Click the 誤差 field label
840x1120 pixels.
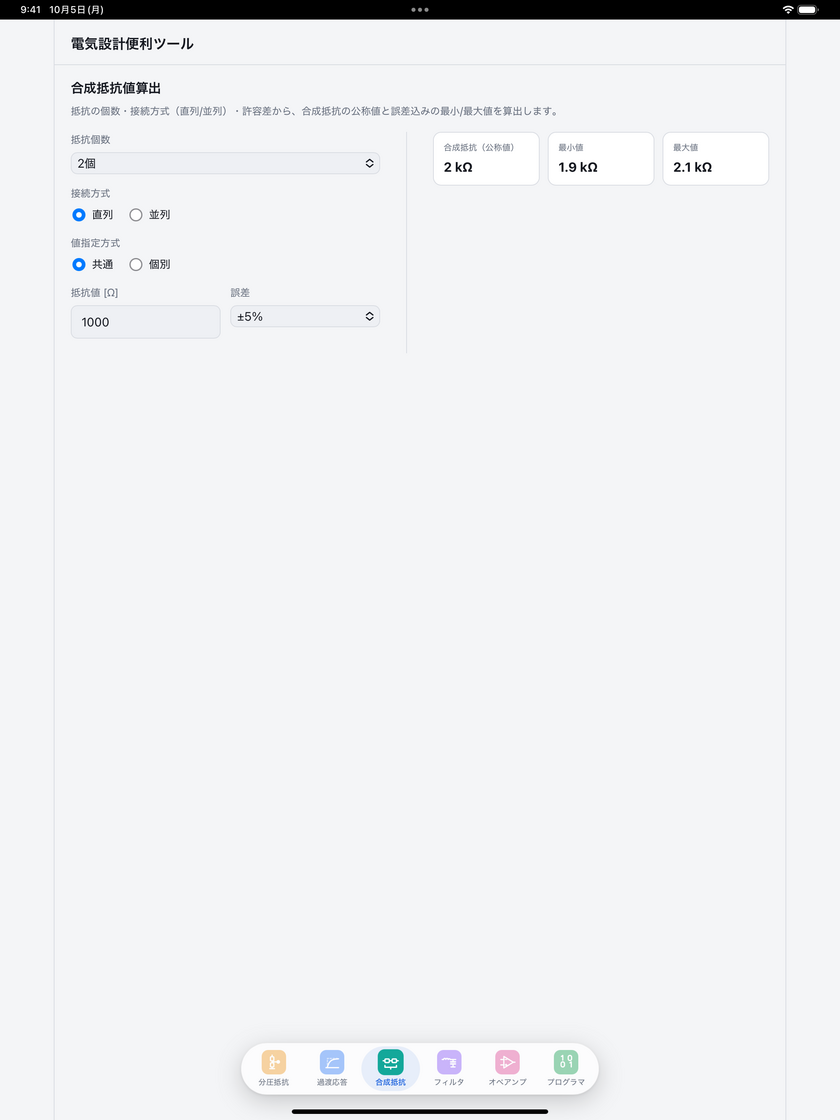pos(240,293)
